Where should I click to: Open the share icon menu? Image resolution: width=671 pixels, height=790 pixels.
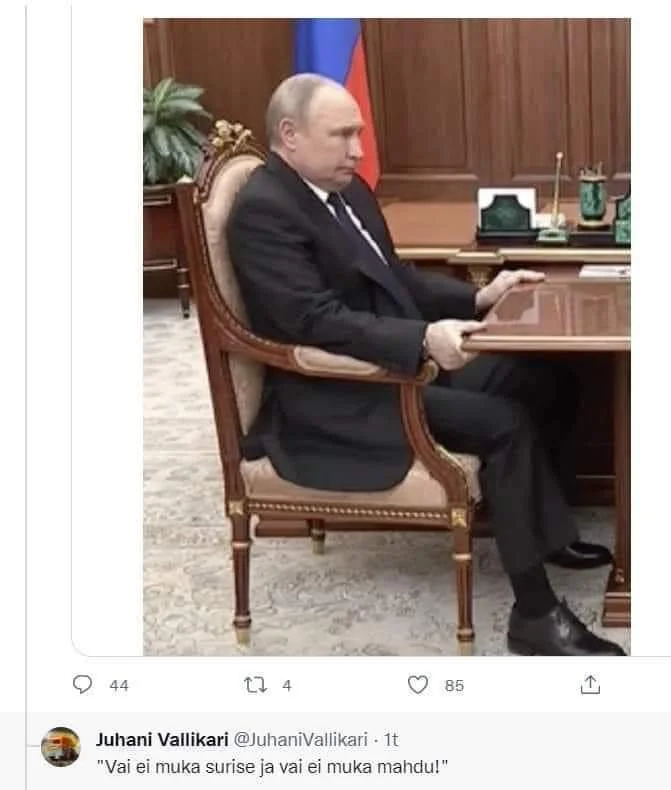591,685
